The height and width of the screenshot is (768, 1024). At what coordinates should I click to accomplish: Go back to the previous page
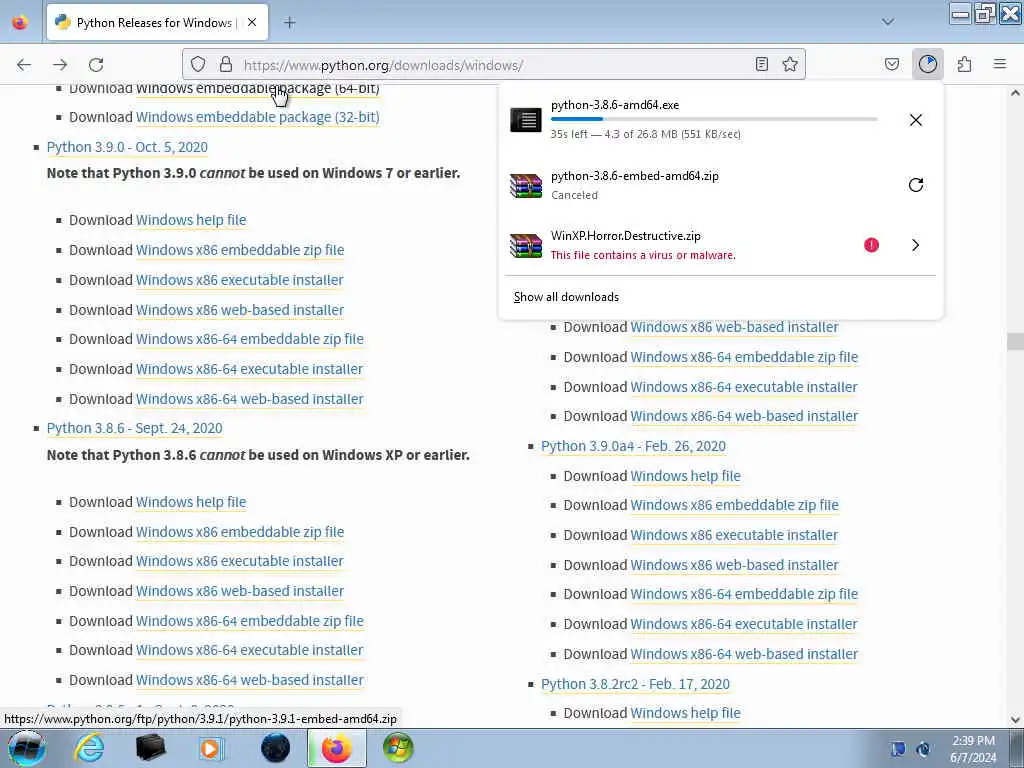tap(24, 65)
